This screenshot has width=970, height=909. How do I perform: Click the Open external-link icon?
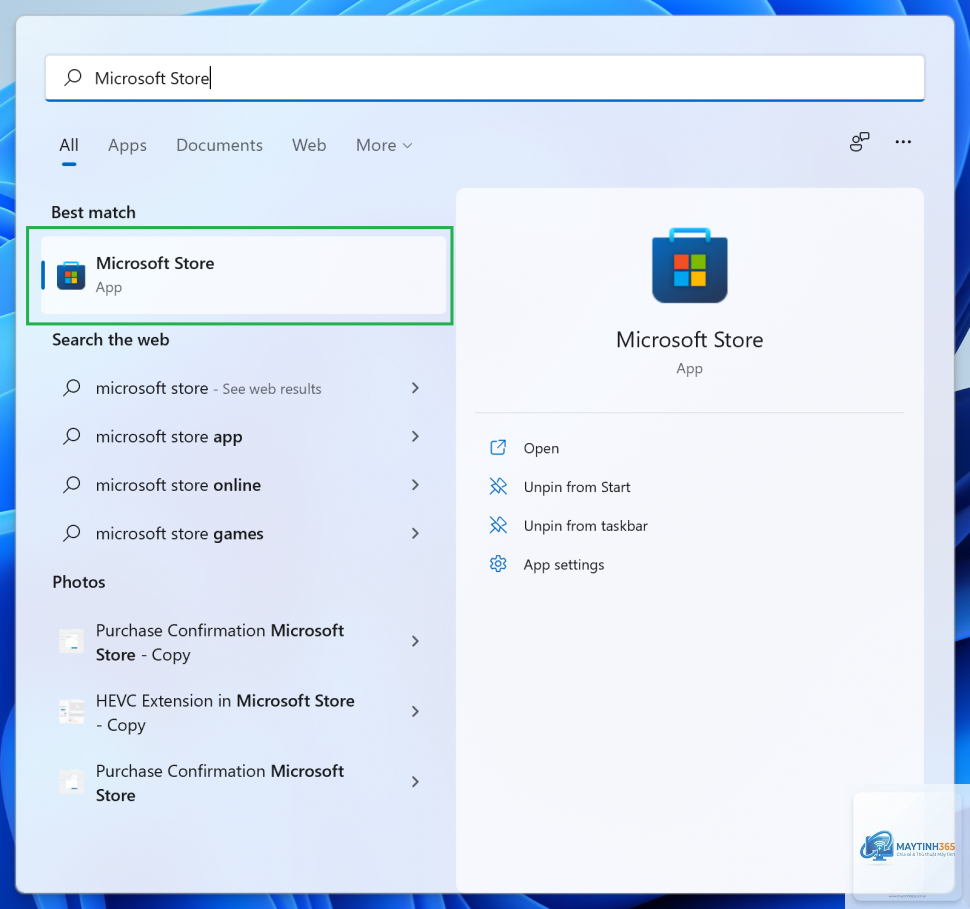pyautogui.click(x=498, y=447)
